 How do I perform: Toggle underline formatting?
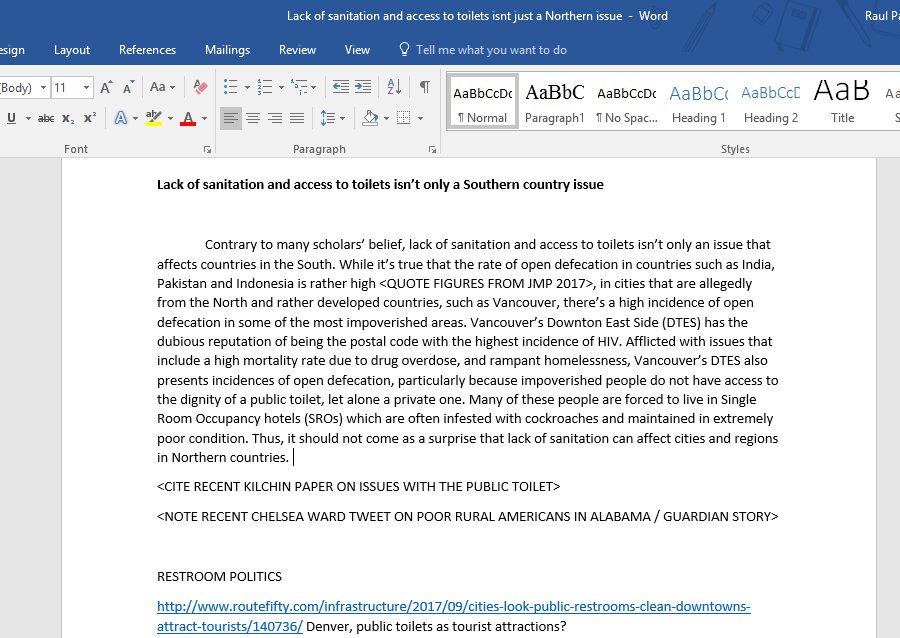pos(11,118)
